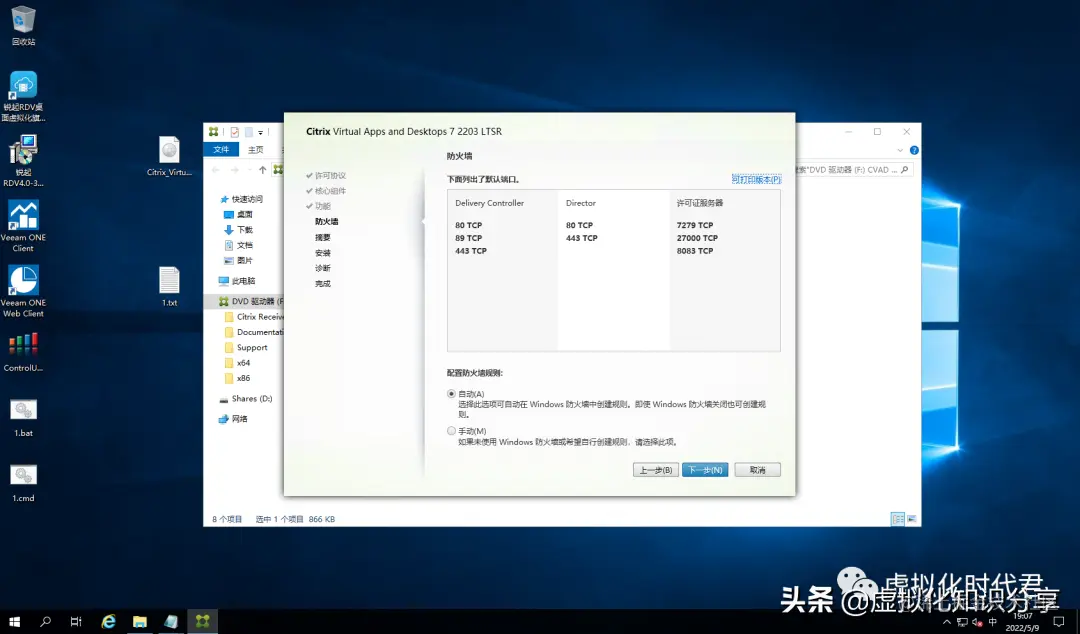Select the running Citrix installer taskbar icon

[x=202, y=620]
